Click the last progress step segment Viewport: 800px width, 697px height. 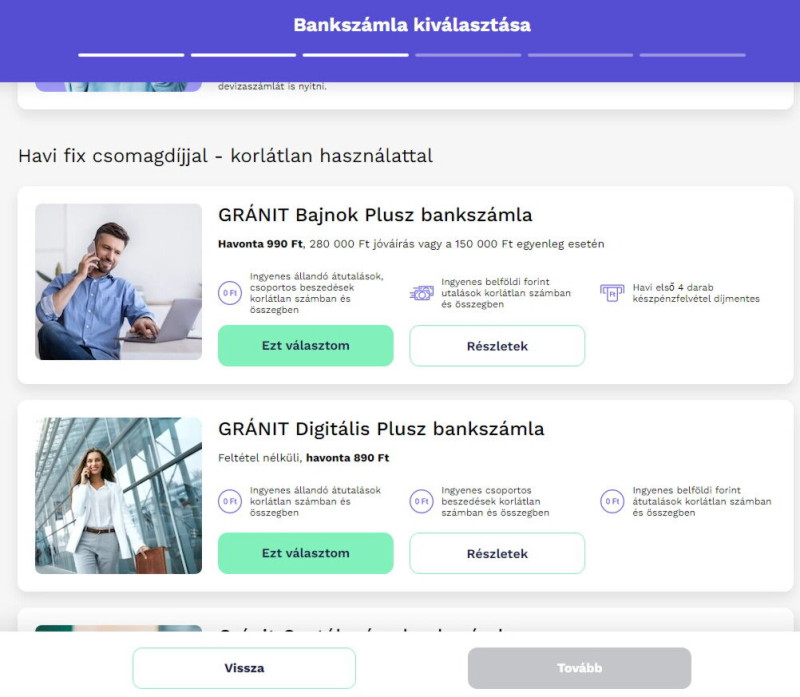[692, 55]
